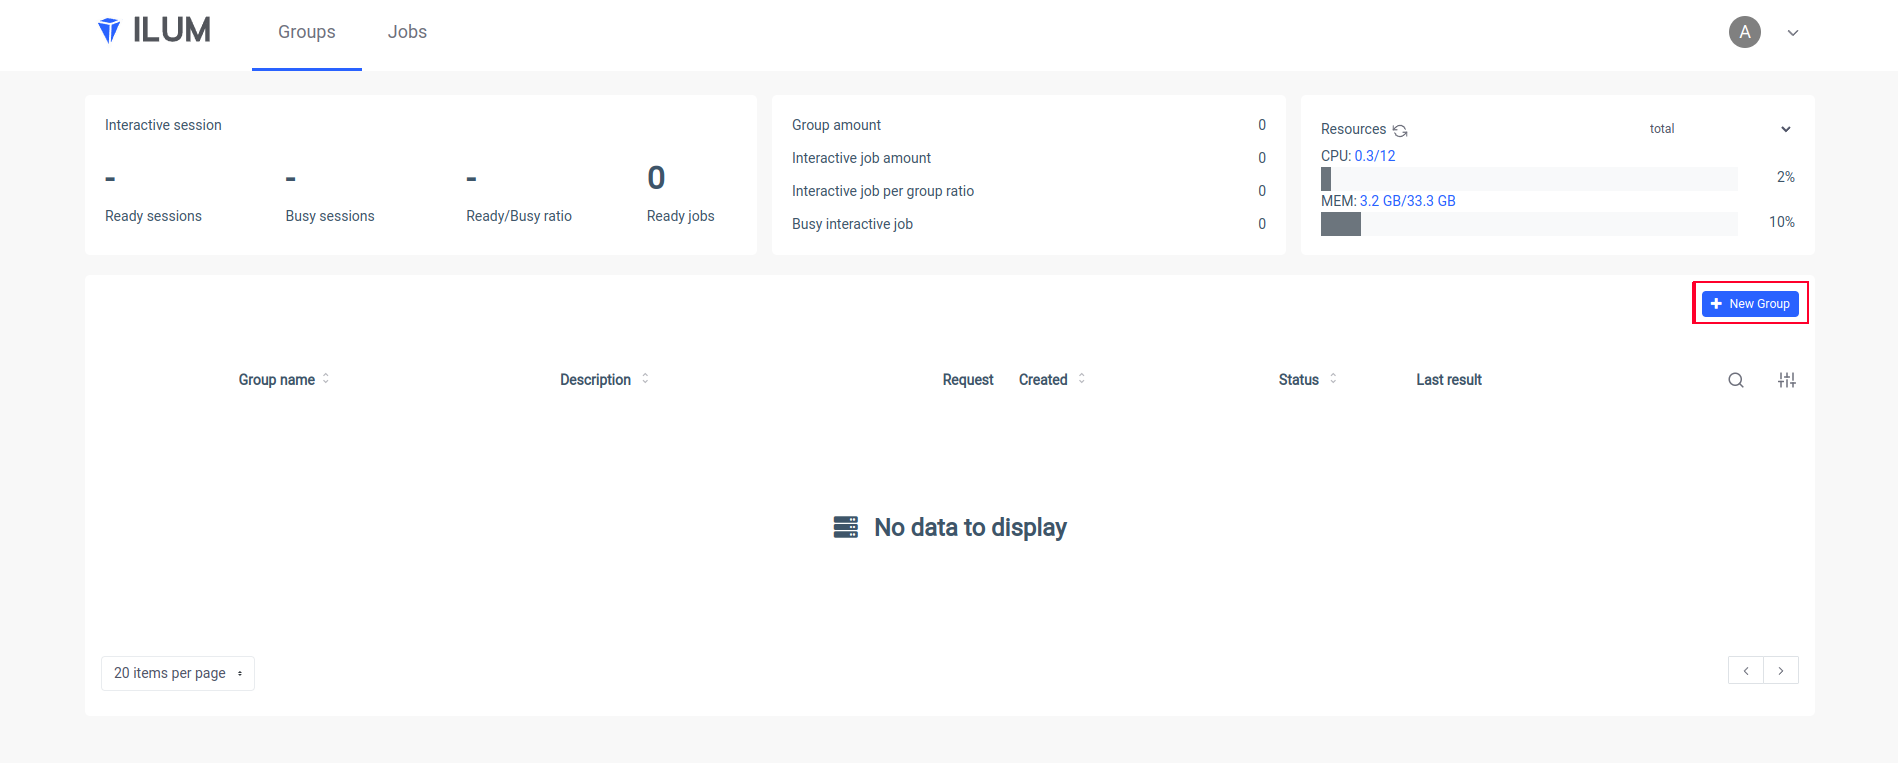Click the Group amount row
This screenshot has width=1898, height=763.
[1029, 125]
